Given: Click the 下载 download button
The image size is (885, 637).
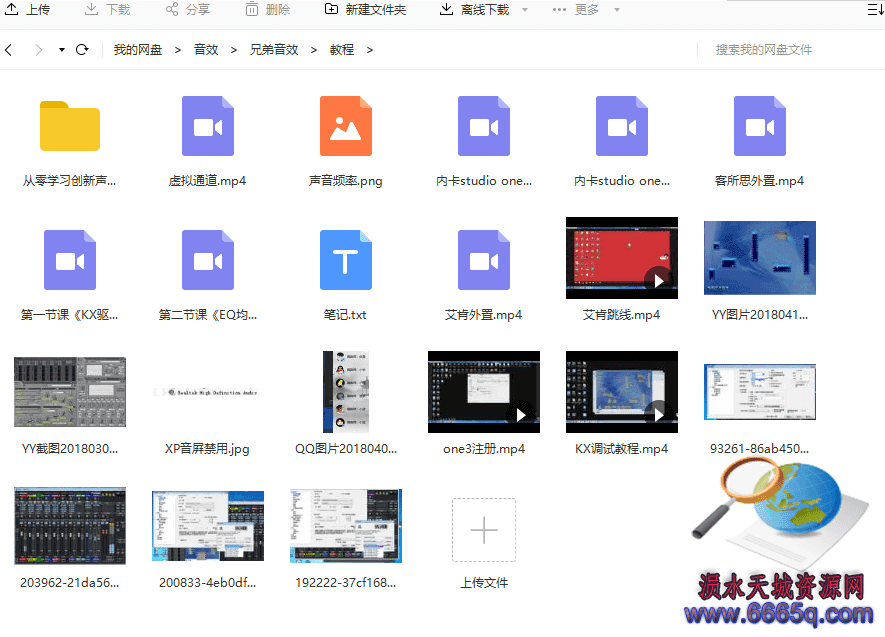Looking at the screenshot, I should (107, 10).
